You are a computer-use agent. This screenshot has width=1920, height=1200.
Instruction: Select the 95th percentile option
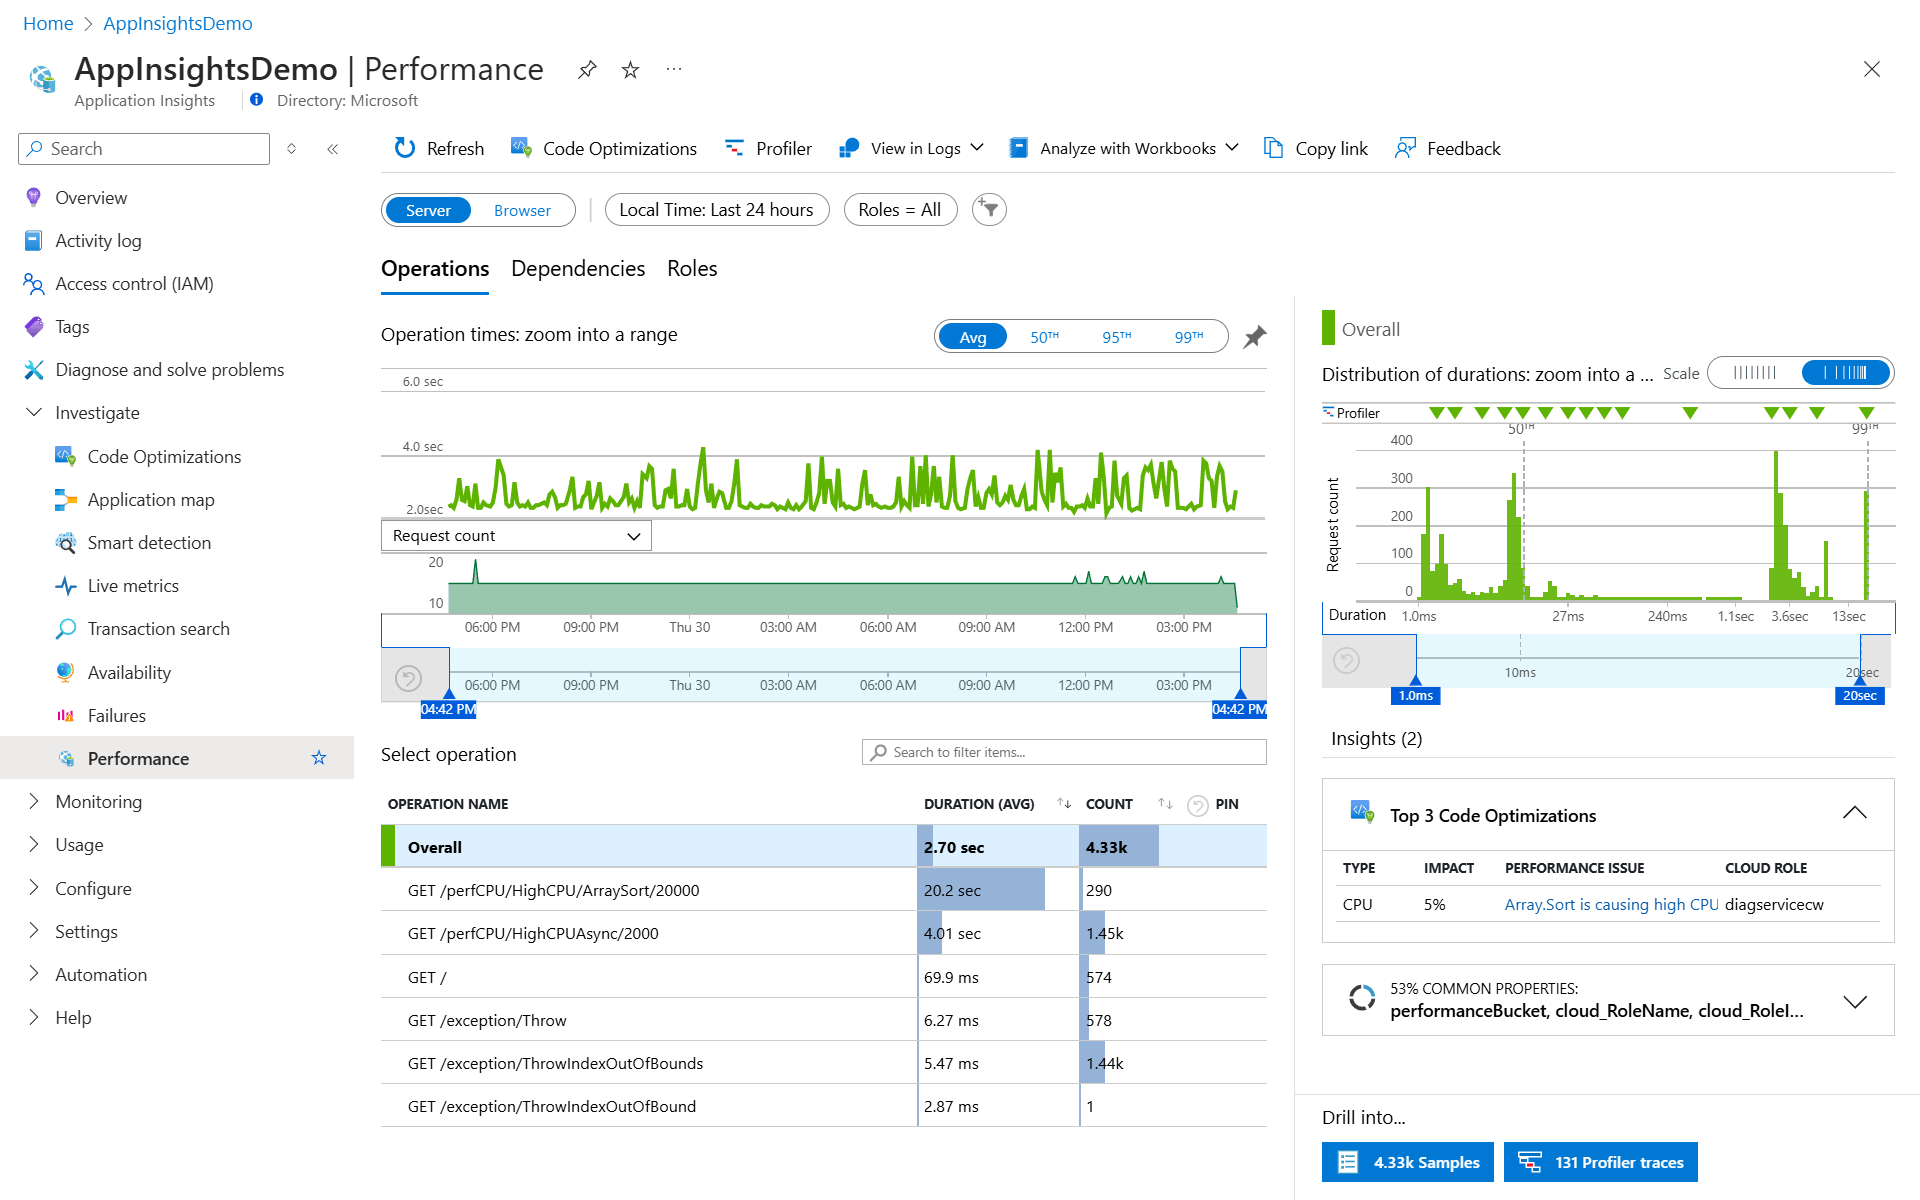1116,337
